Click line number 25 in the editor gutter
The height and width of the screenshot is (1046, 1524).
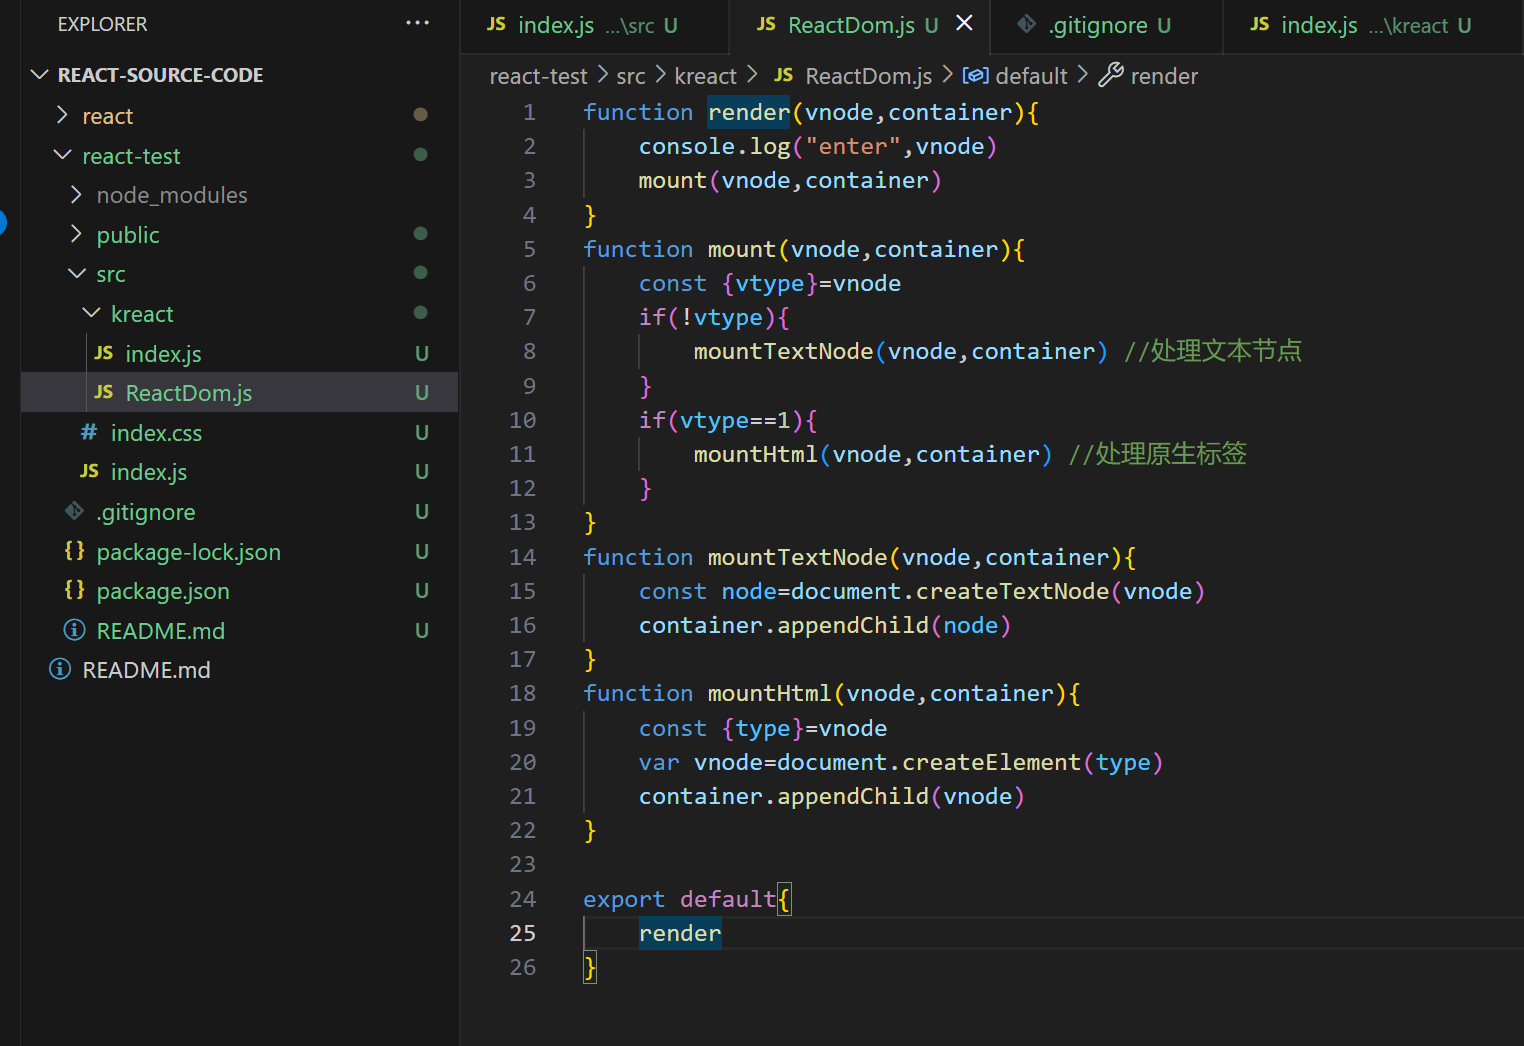tap(522, 932)
